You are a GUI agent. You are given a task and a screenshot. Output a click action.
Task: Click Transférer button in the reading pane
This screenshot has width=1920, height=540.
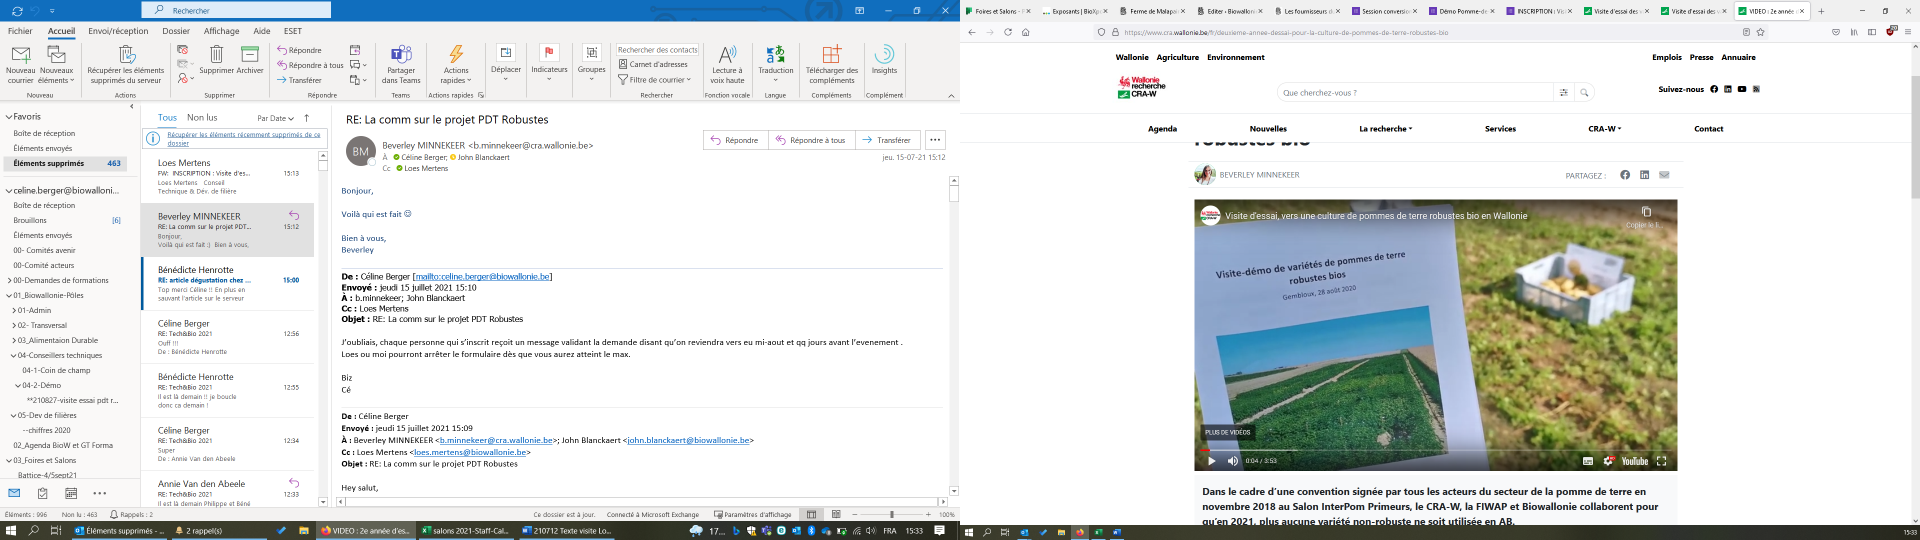pos(888,140)
